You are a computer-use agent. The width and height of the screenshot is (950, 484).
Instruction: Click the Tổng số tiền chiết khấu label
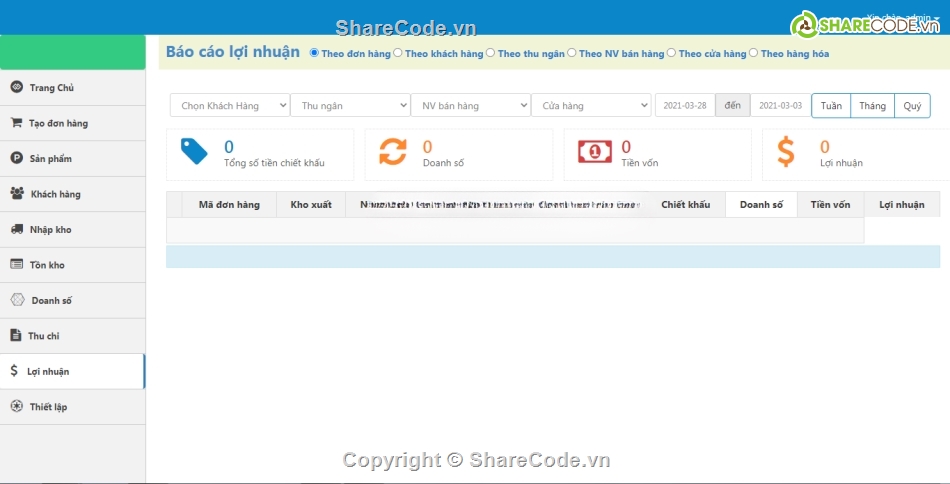click(274, 163)
